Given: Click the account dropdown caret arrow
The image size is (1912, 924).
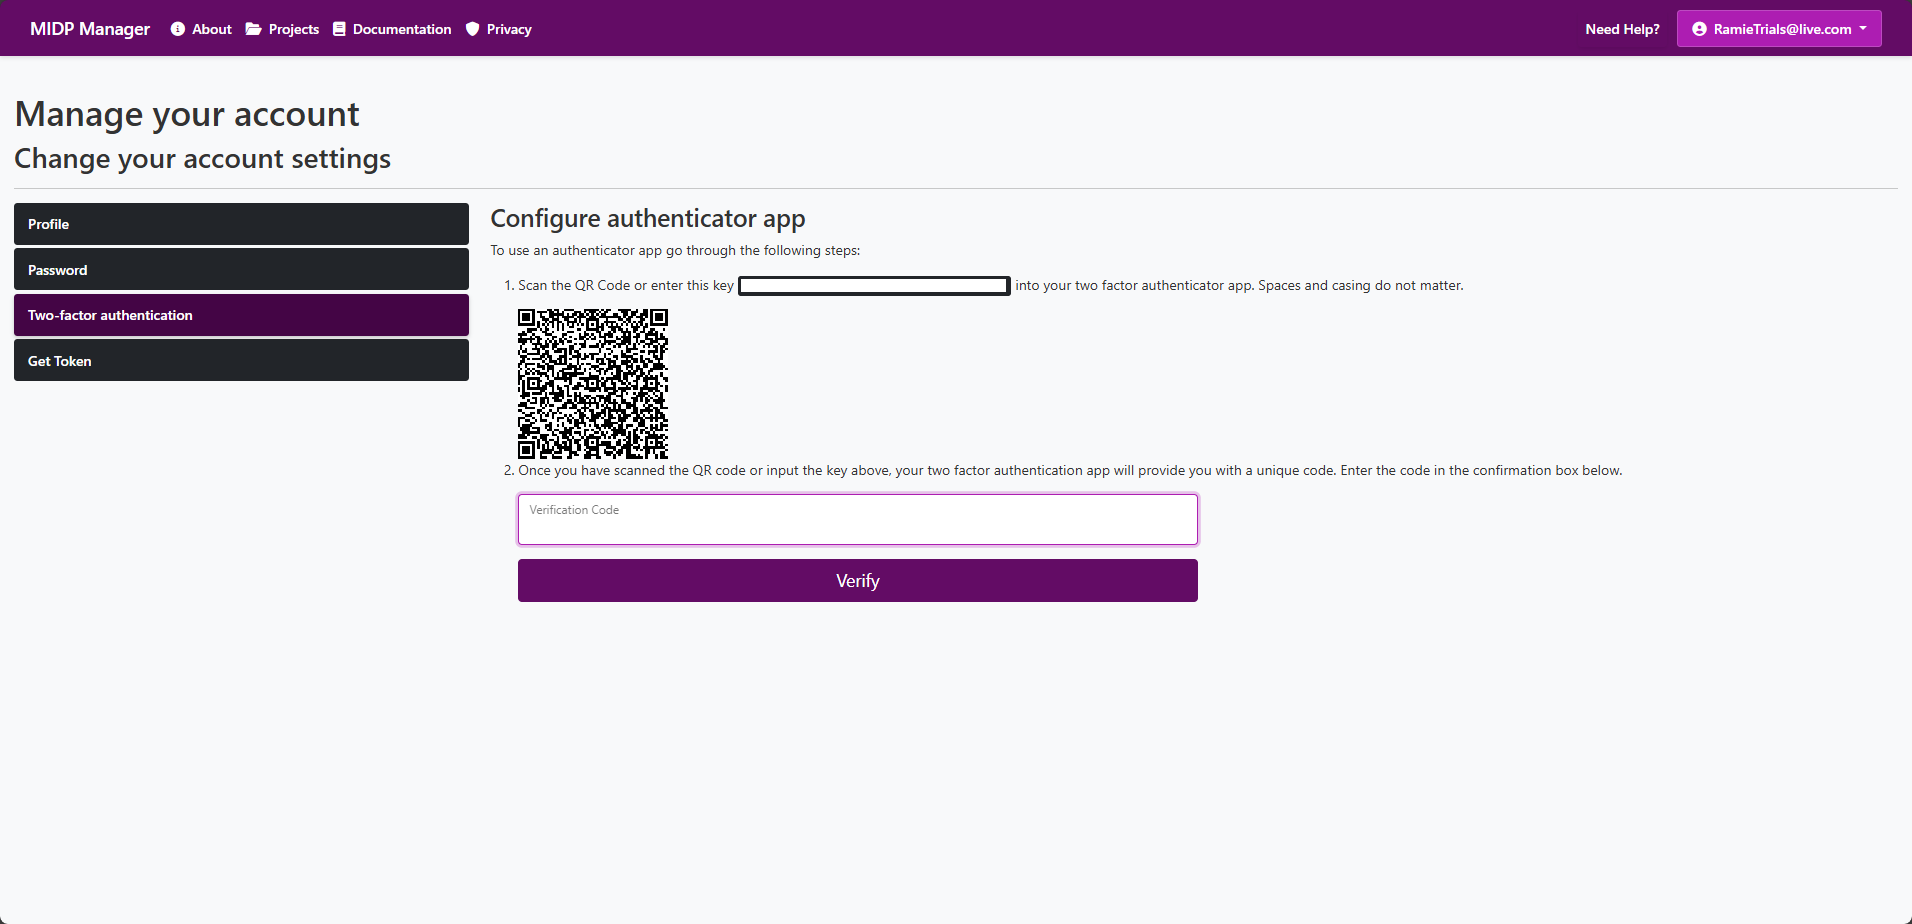Looking at the screenshot, I should (x=1863, y=29).
